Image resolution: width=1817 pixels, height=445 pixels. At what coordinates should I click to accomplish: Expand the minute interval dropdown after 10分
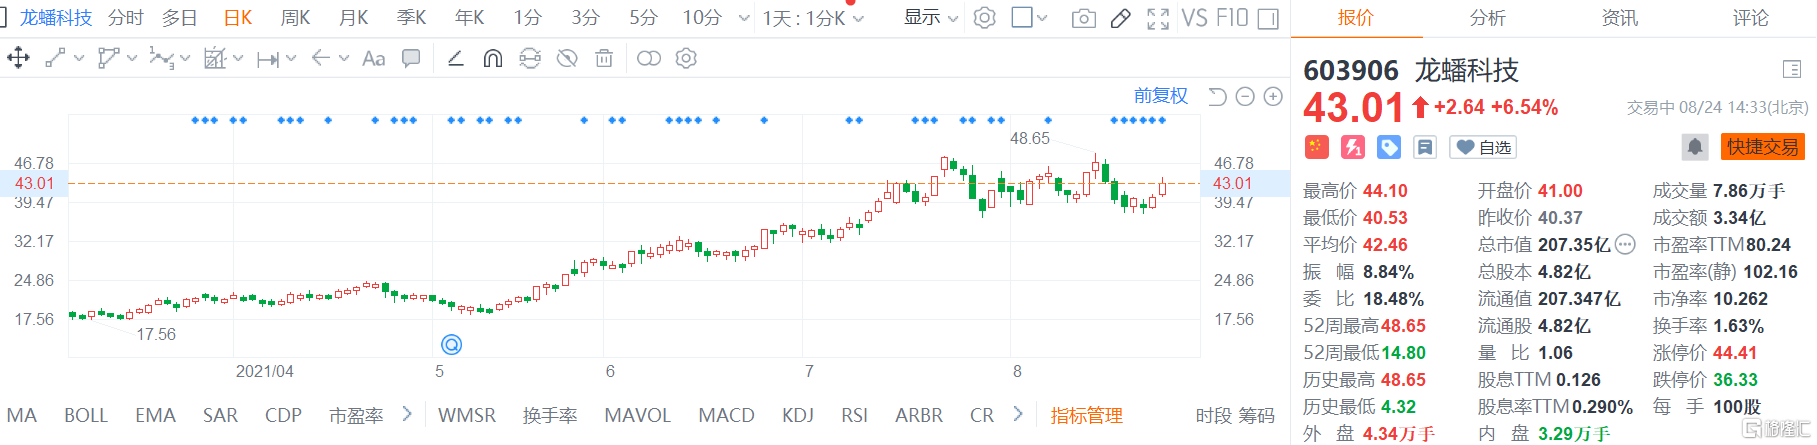click(x=743, y=18)
